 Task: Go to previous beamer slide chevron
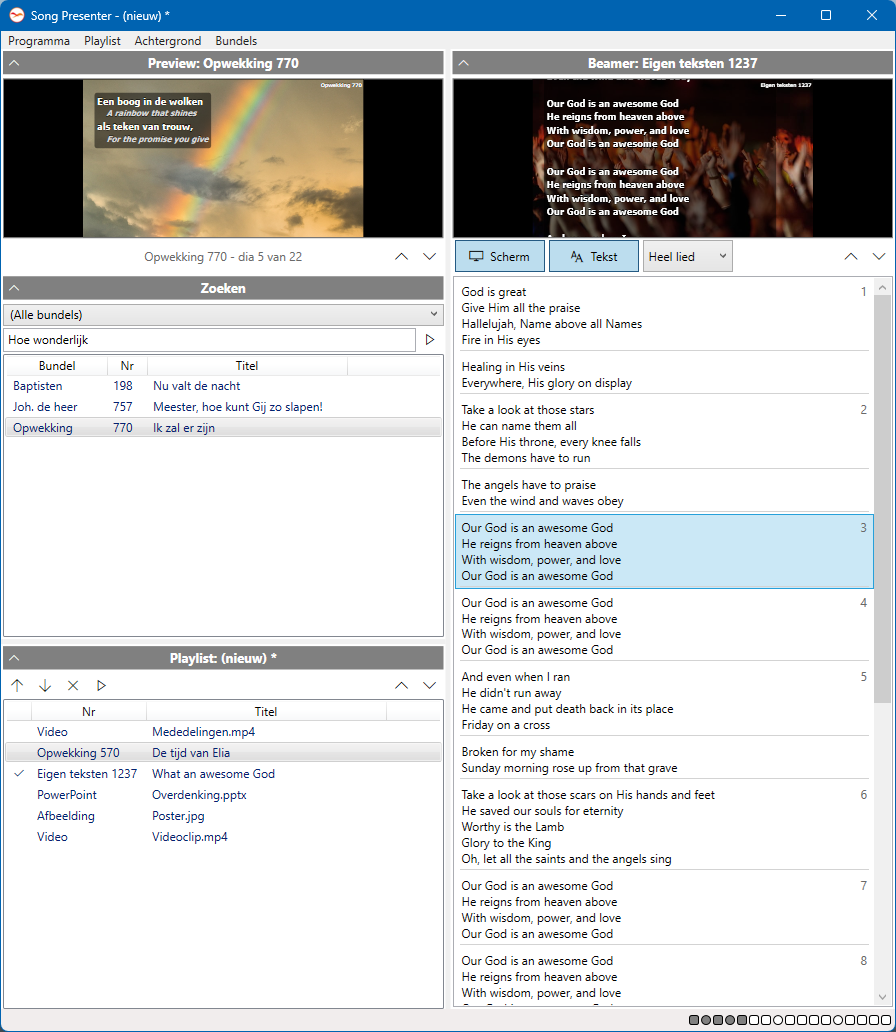point(851,257)
